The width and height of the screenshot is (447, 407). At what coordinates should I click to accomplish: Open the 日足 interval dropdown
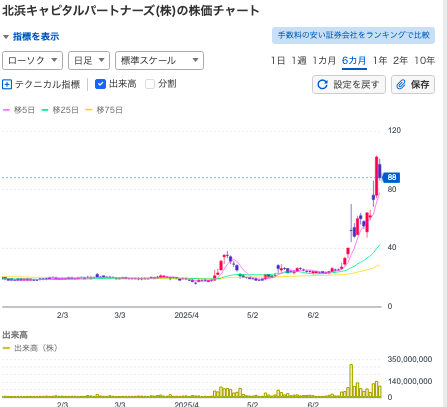[x=89, y=60]
